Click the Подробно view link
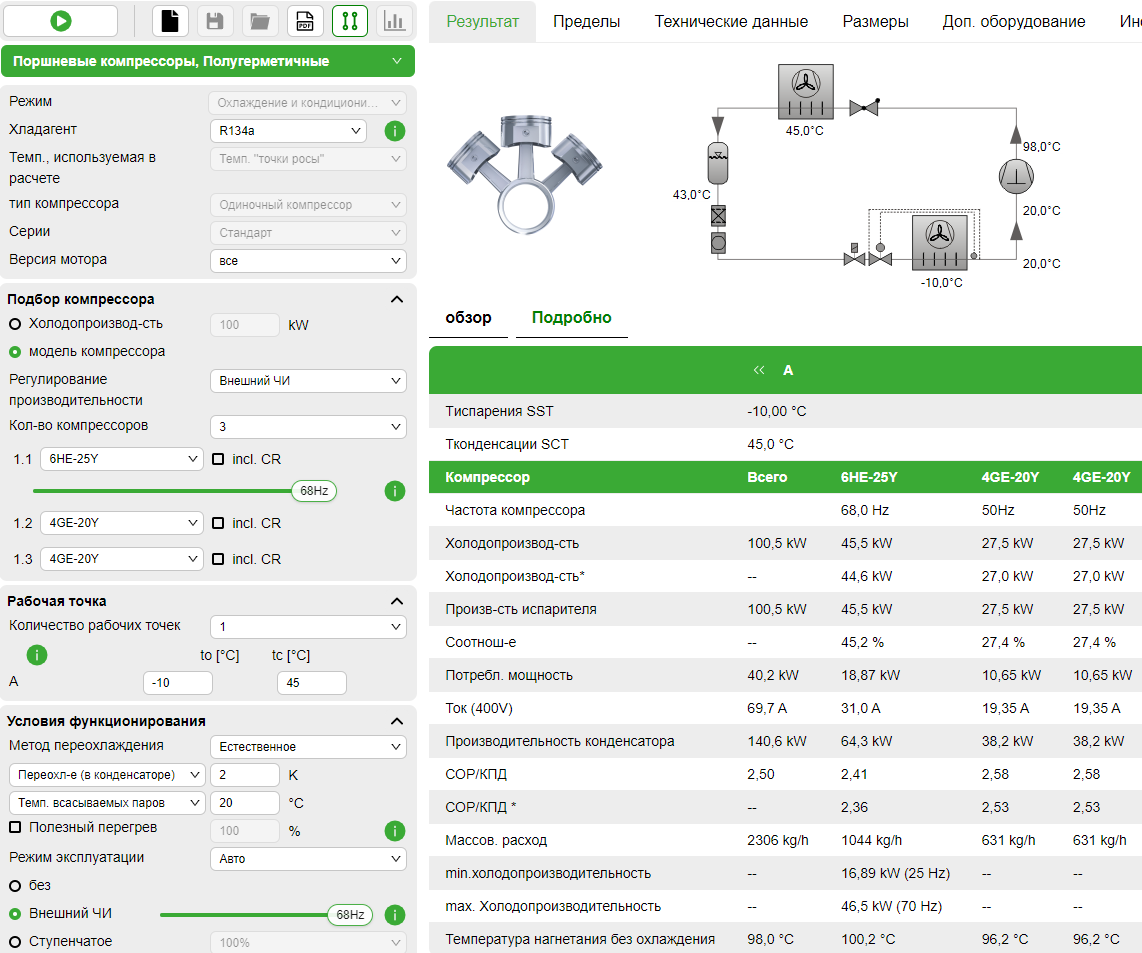The height and width of the screenshot is (953, 1142). [571, 318]
